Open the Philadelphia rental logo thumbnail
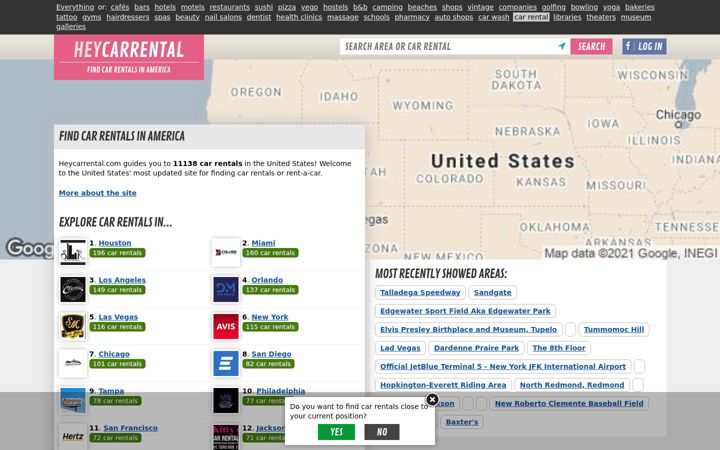This screenshot has height=450, width=720. coord(226,400)
